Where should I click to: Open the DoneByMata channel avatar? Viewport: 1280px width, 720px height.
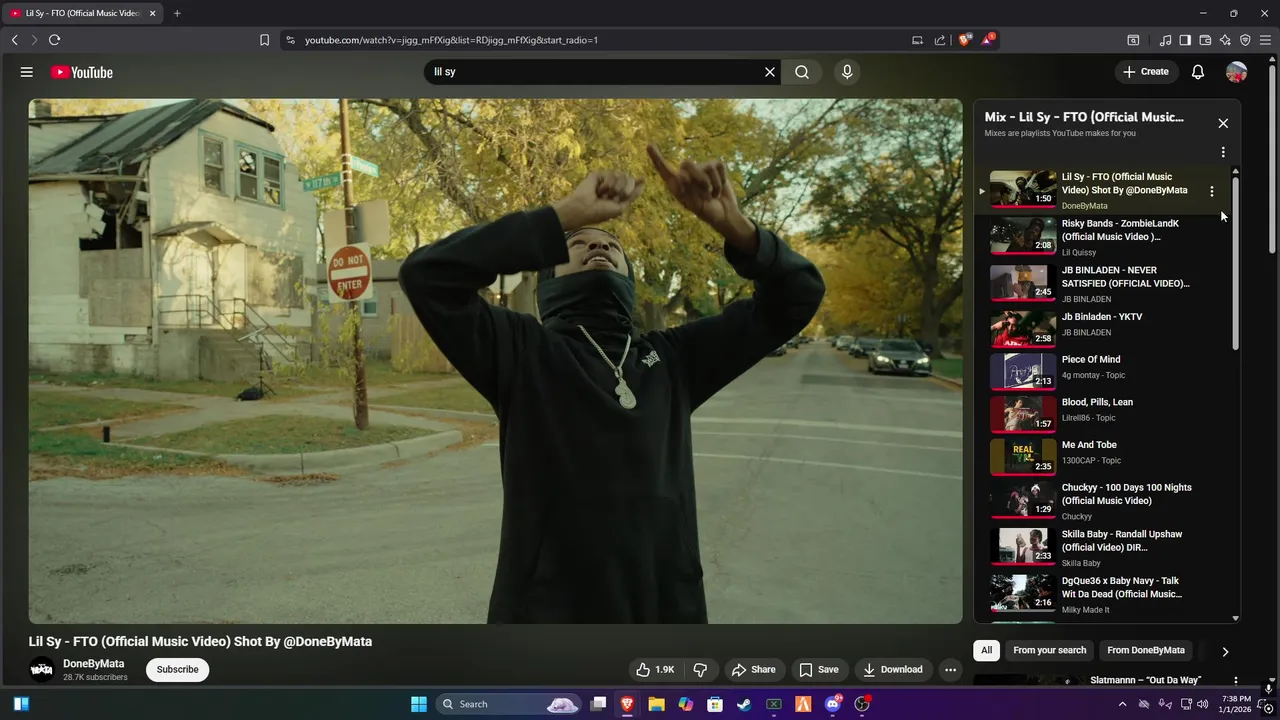[x=41, y=670]
